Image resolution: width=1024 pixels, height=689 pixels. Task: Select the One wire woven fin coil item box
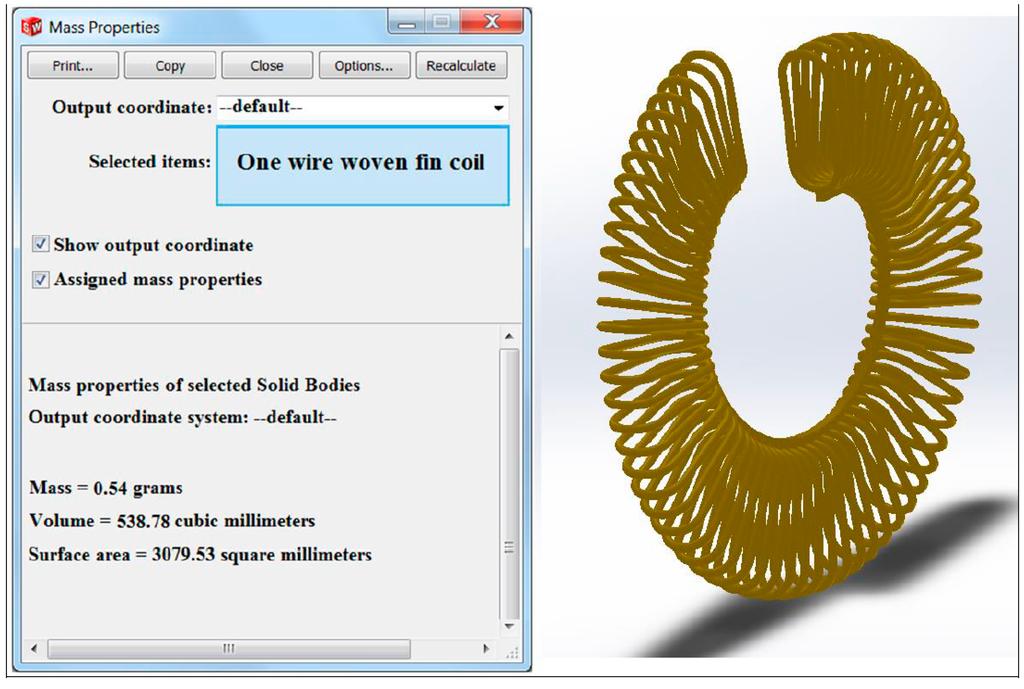(x=362, y=166)
